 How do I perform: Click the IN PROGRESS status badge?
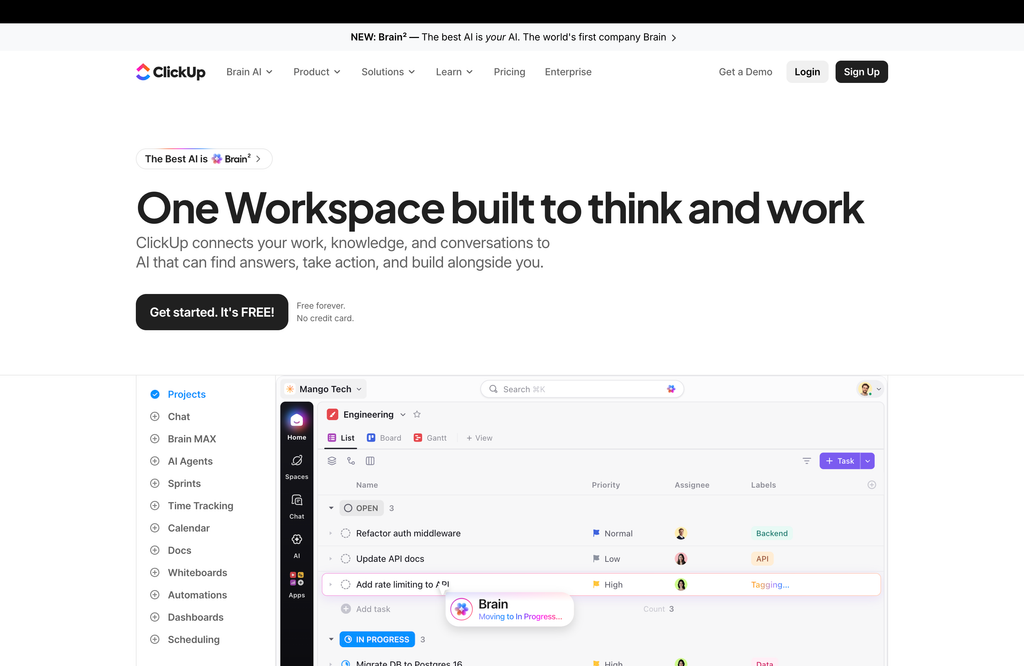tap(377, 639)
